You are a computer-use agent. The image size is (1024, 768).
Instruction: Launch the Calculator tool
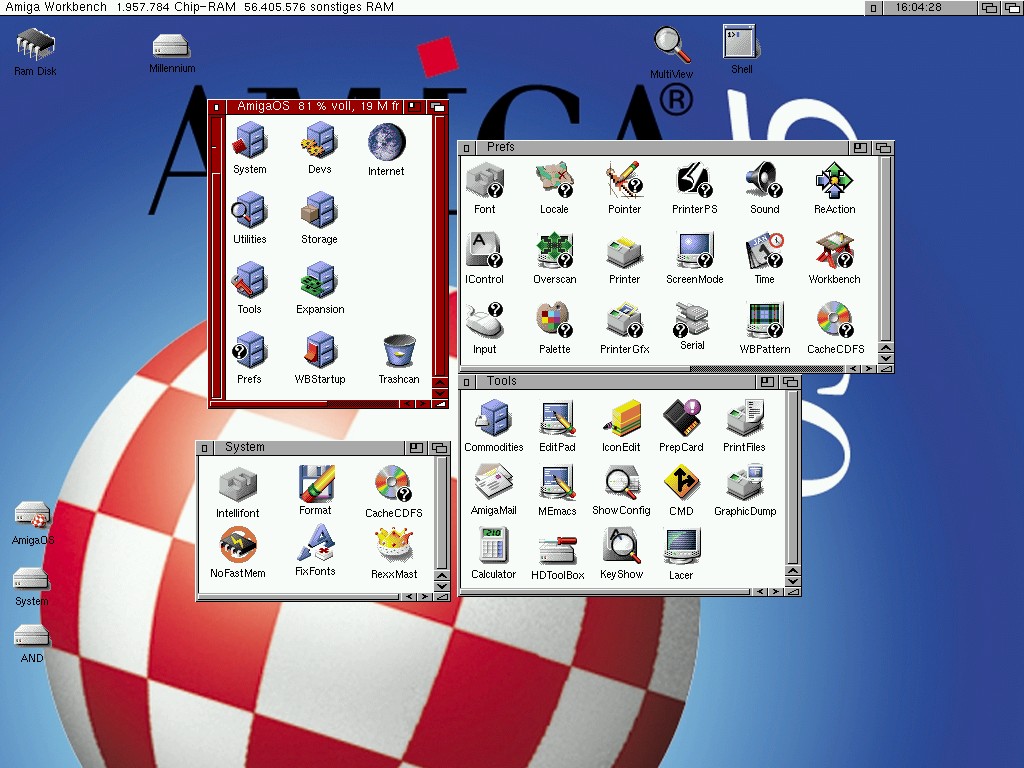493,547
